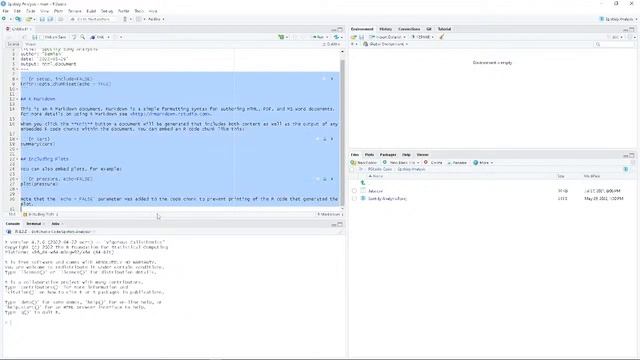
Task: Open the Including Plots section navigator
Action: (x=41, y=214)
